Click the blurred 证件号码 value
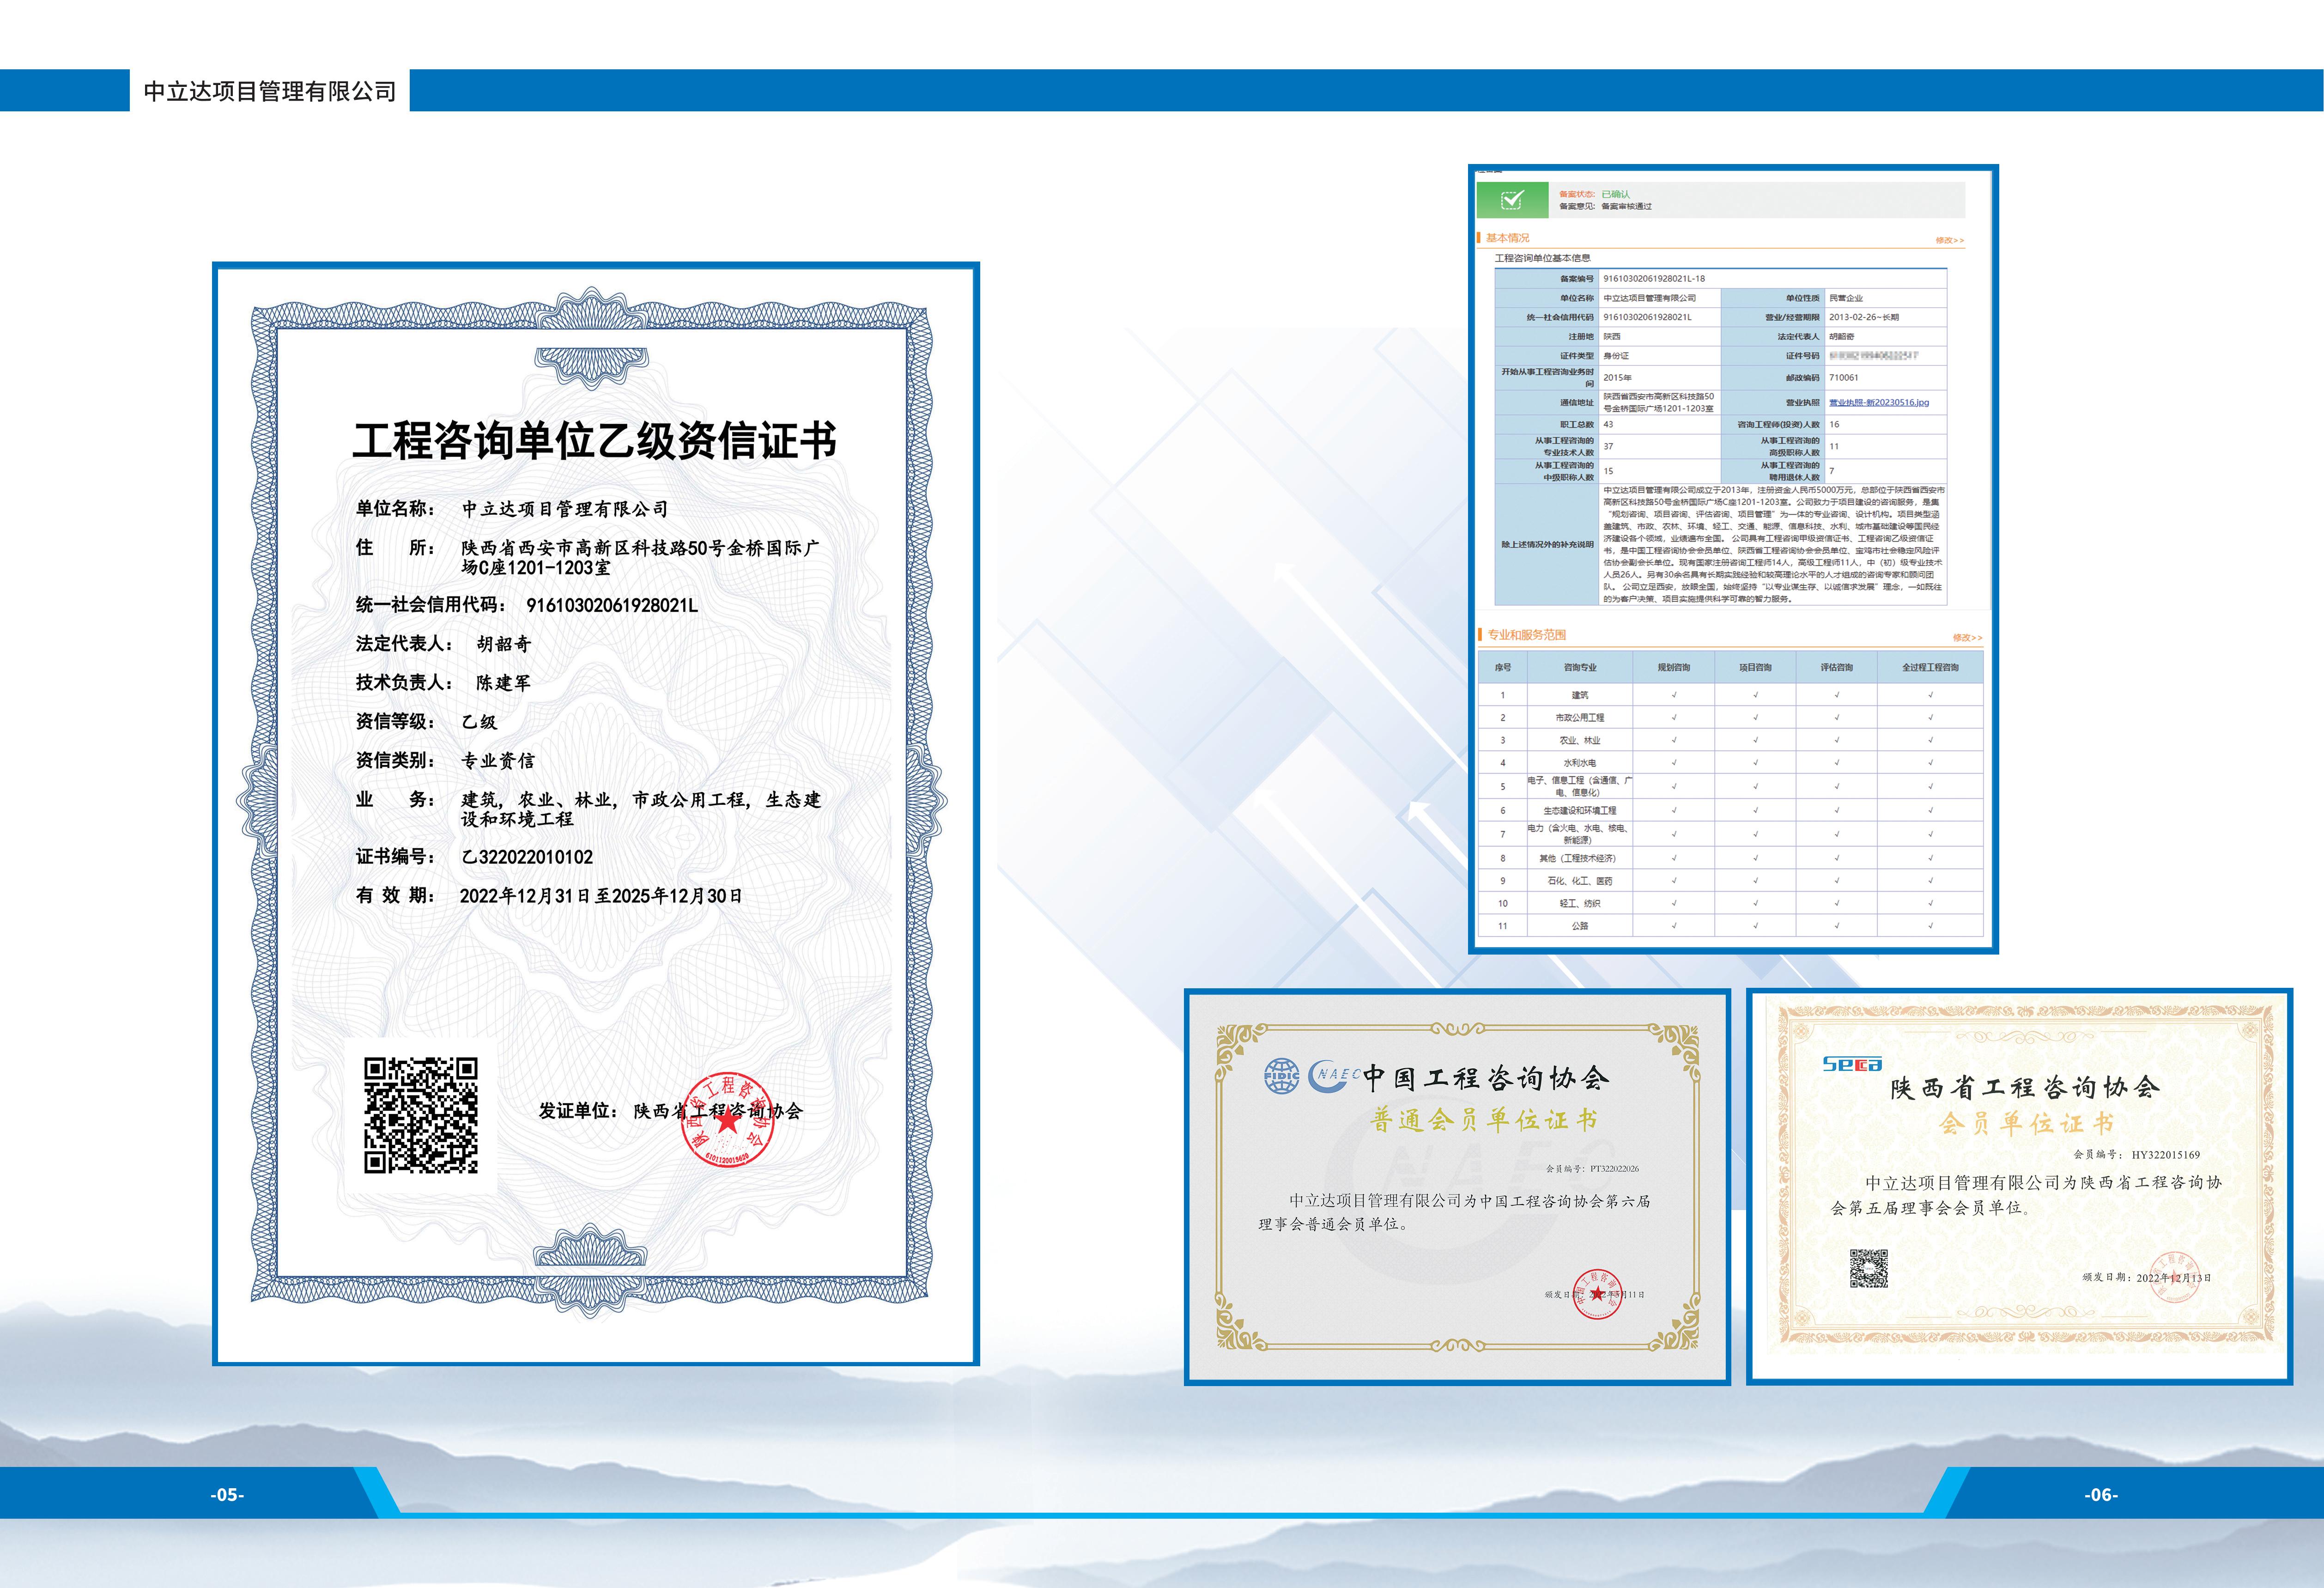Image resolution: width=2324 pixels, height=1588 pixels. pyautogui.click(x=1873, y=356)
